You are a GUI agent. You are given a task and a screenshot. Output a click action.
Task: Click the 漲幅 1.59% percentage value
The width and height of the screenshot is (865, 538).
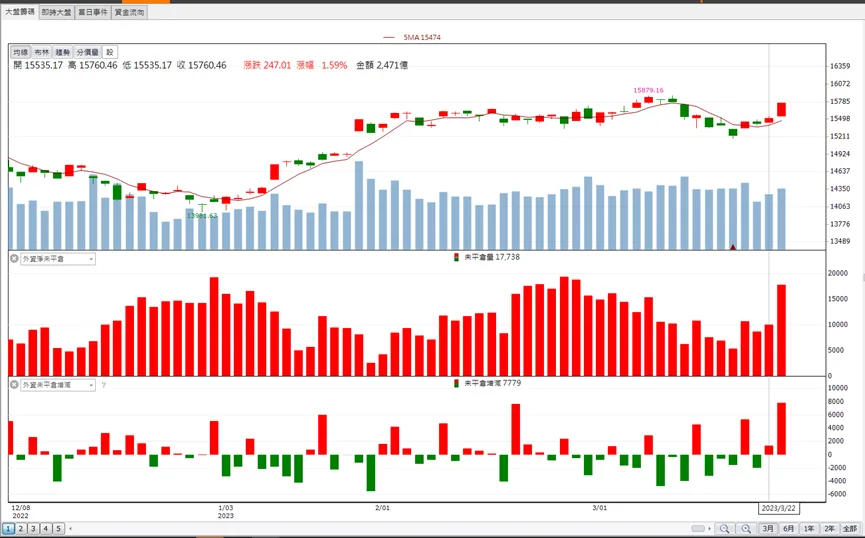[x=322, y=65]
